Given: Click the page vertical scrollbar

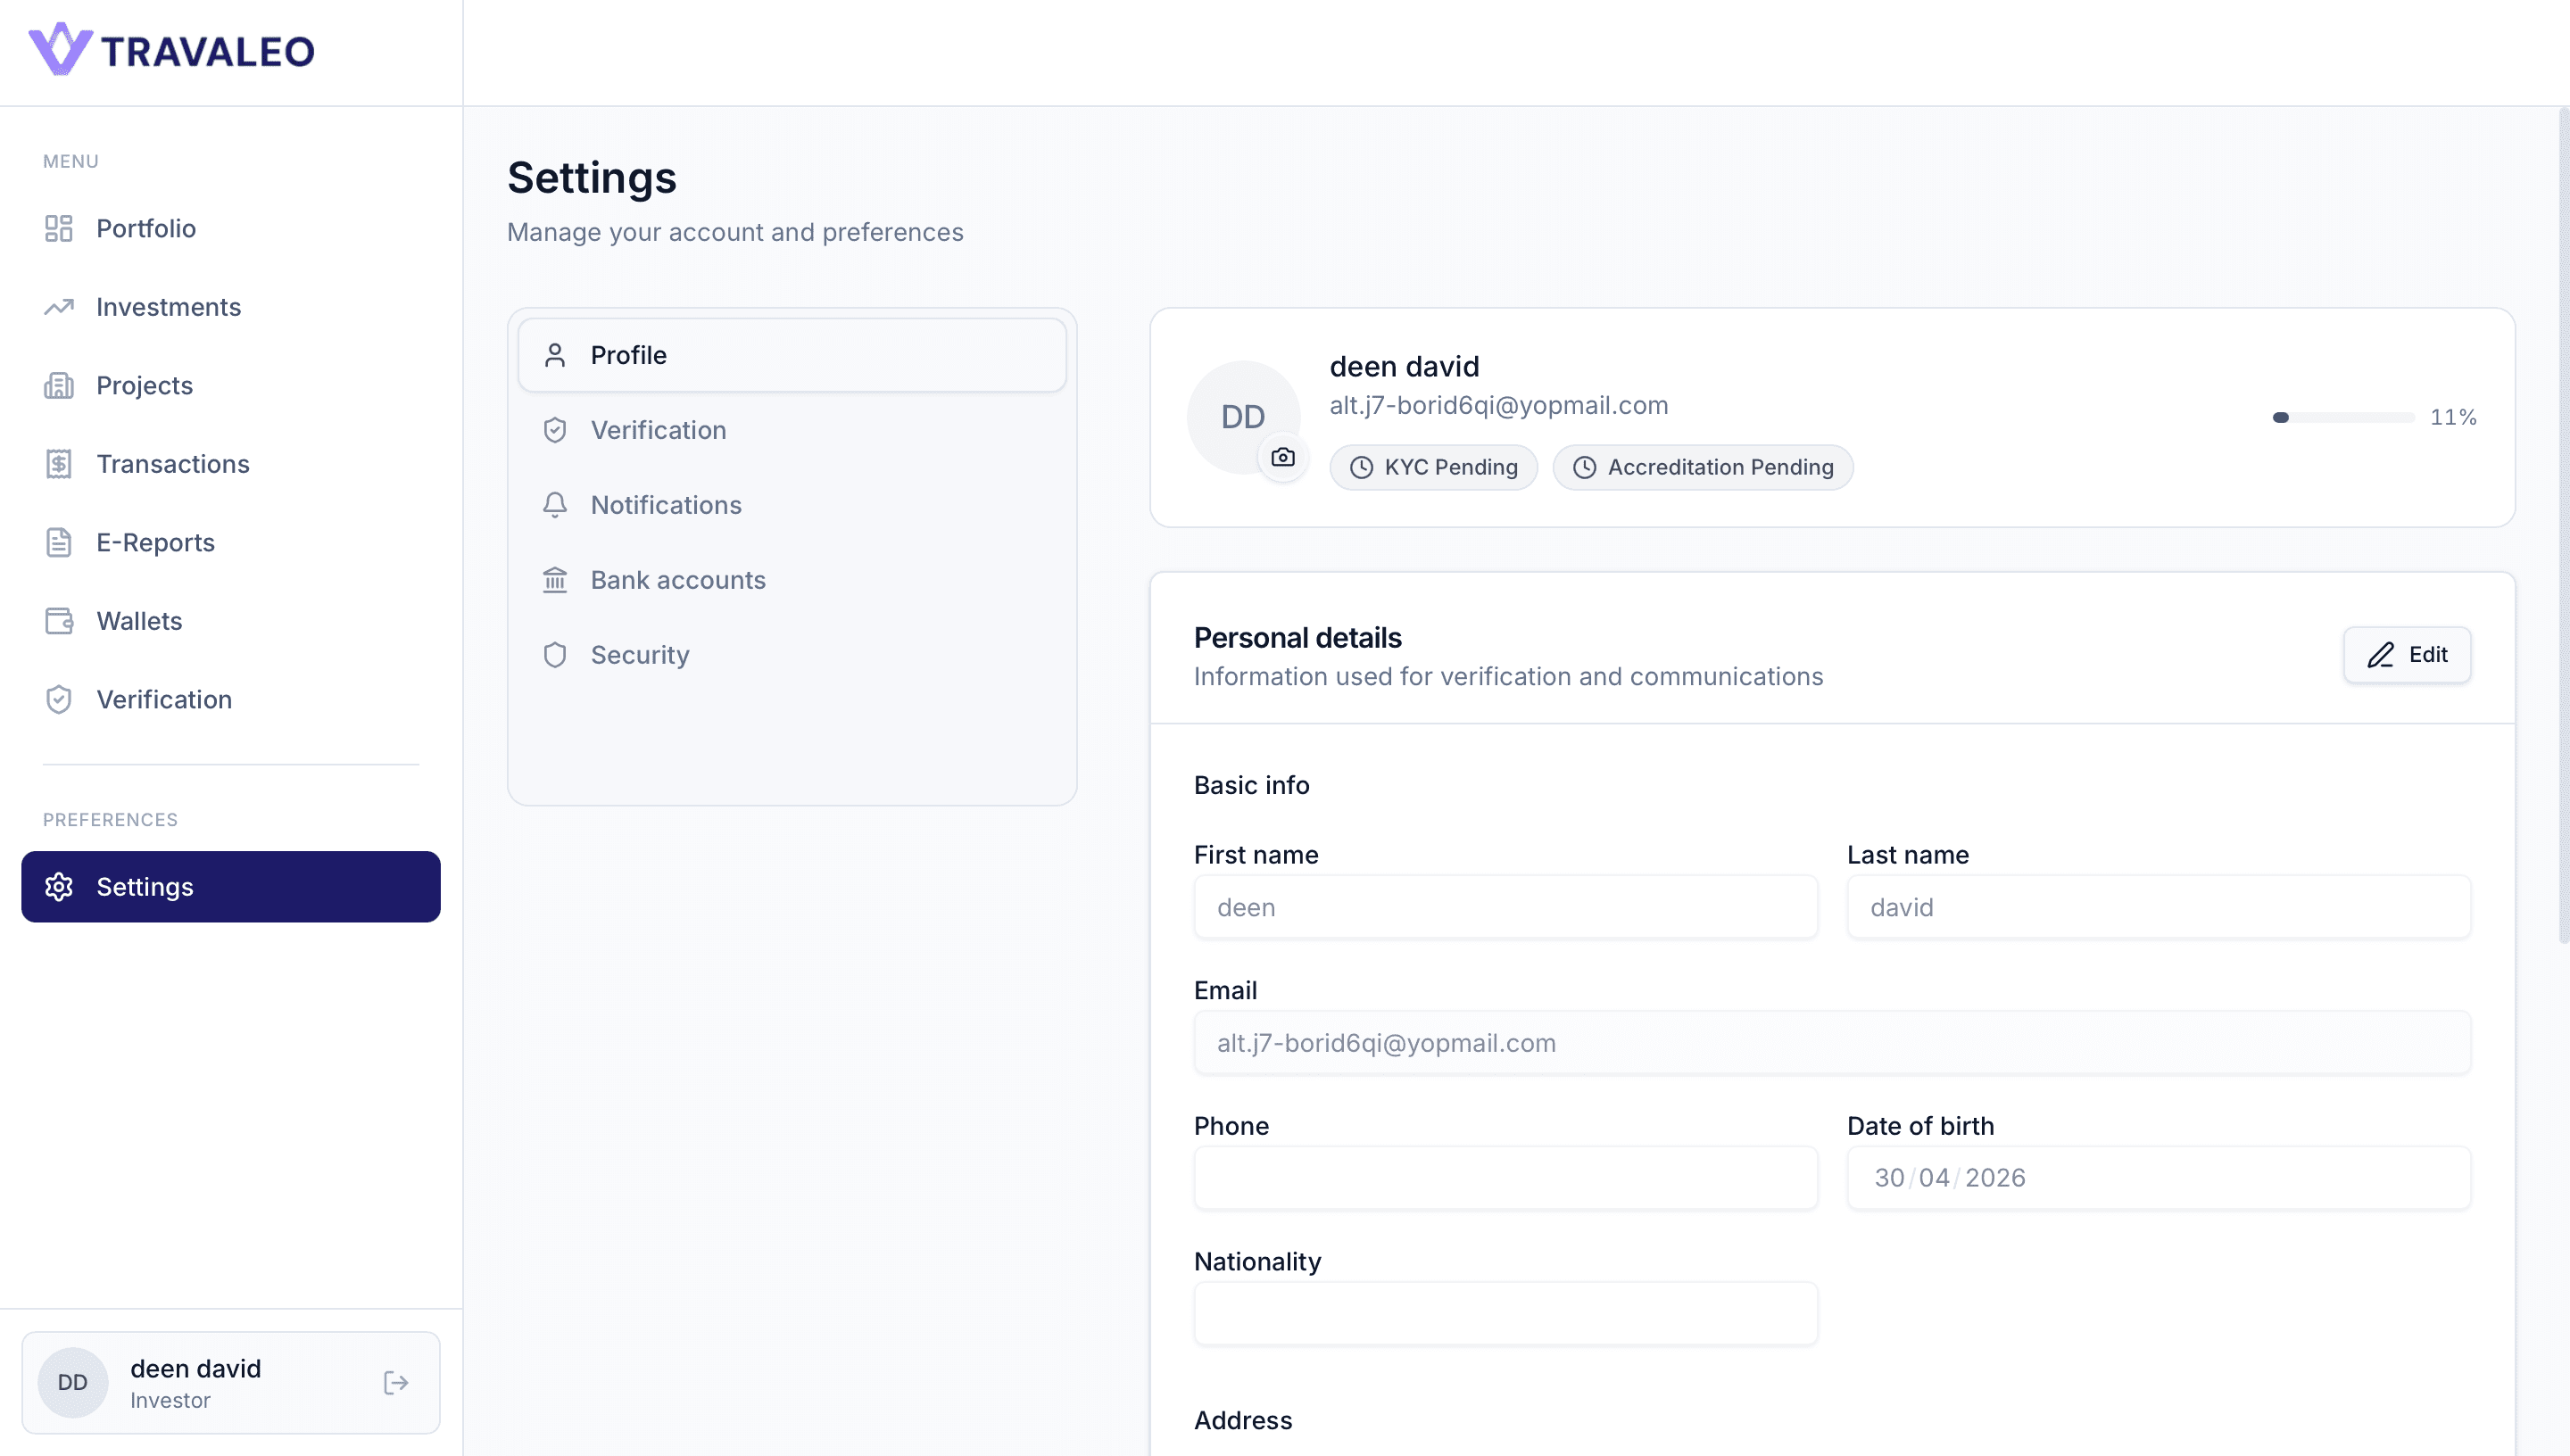Looking at the screenshot, I should click(2563, 525).
